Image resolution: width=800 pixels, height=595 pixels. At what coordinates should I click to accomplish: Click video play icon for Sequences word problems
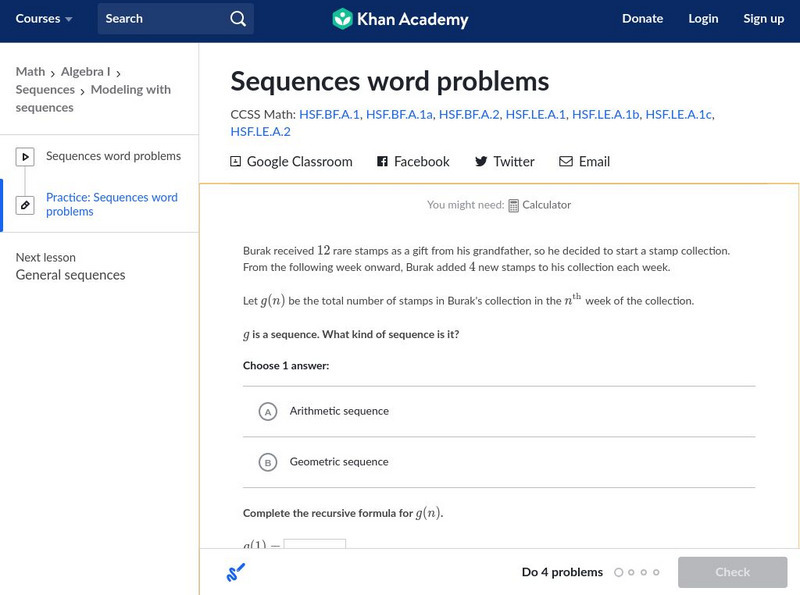(x=25, y=157)
